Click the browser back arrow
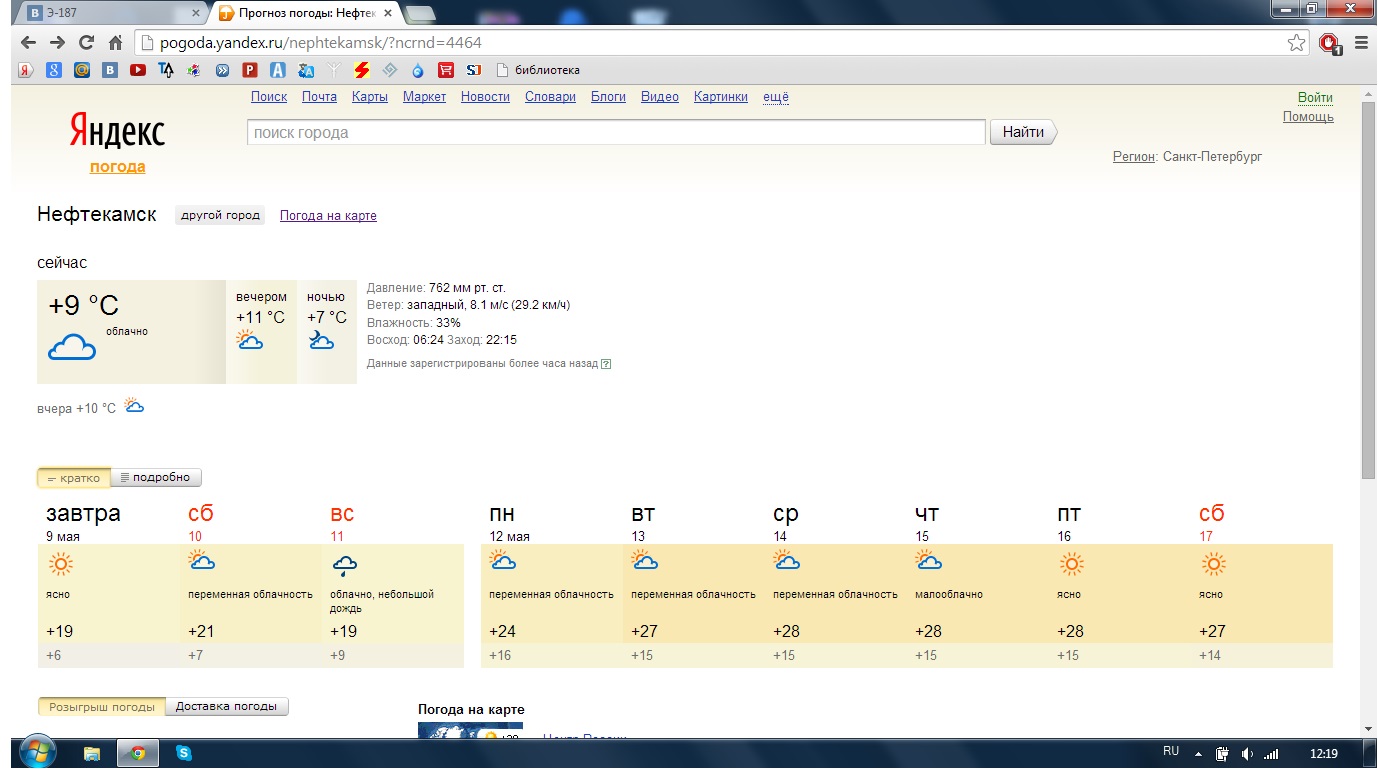 28,42
